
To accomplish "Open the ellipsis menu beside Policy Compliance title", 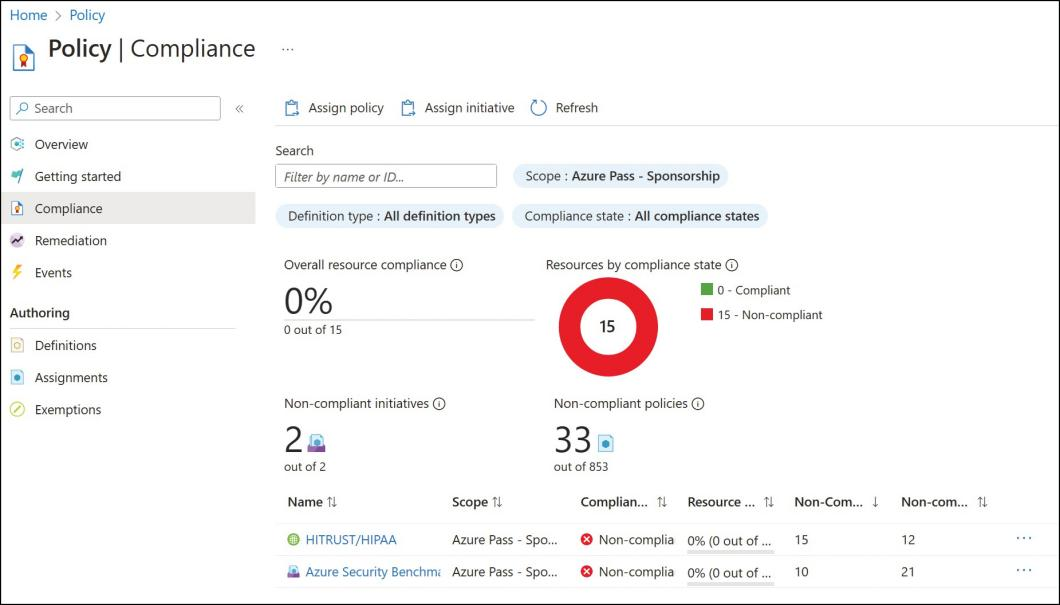I will [x=288, y=49].
